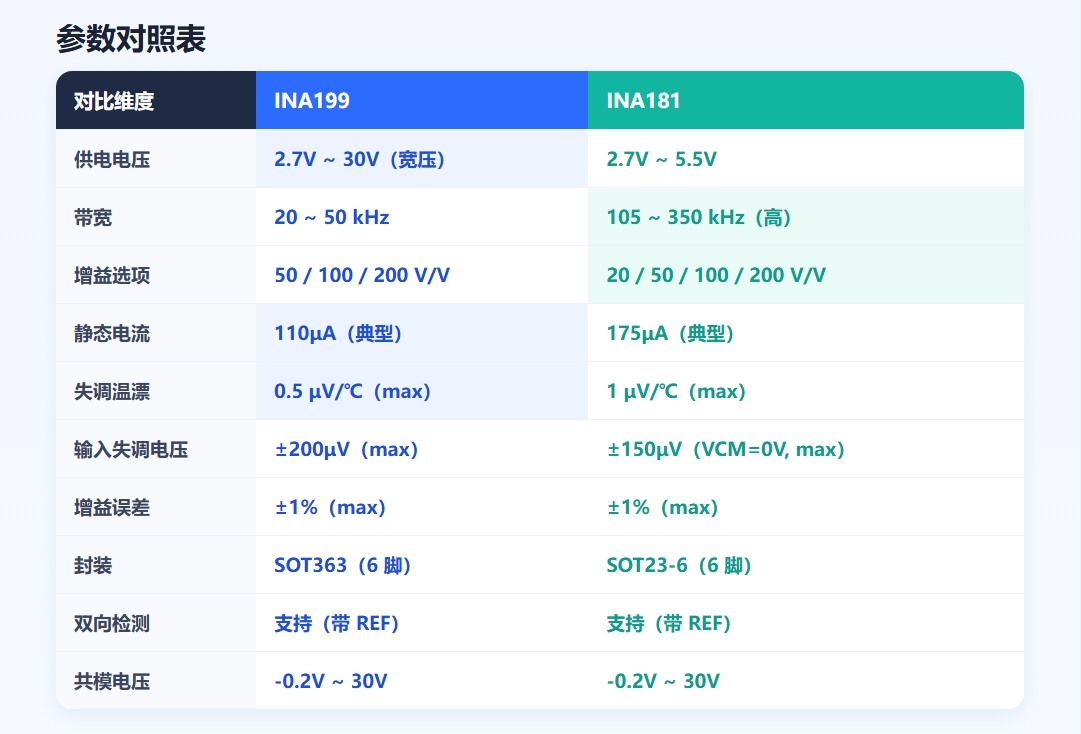
Task: Click the cell ±200µV（max）
Action: click(422, 449)
